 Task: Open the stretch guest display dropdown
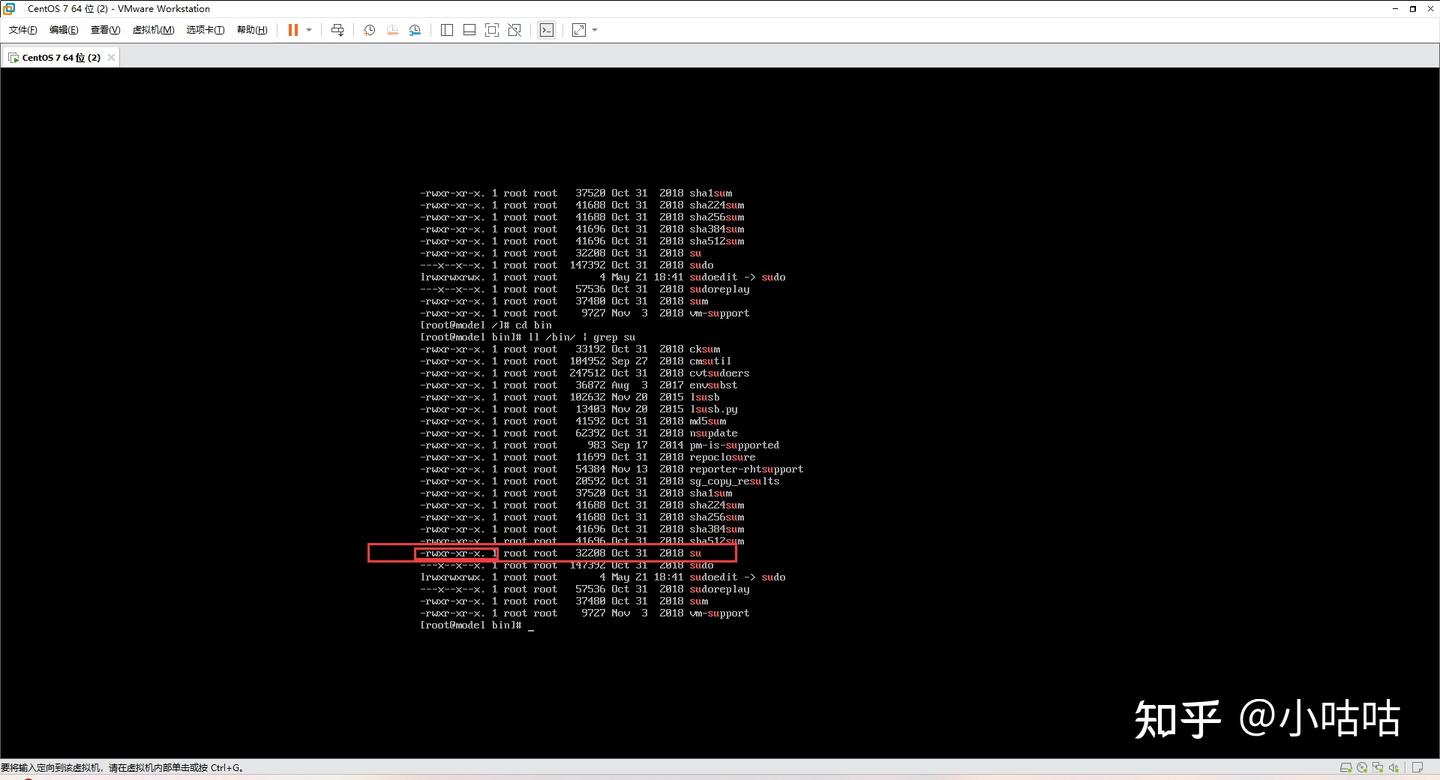click(594, 29)
